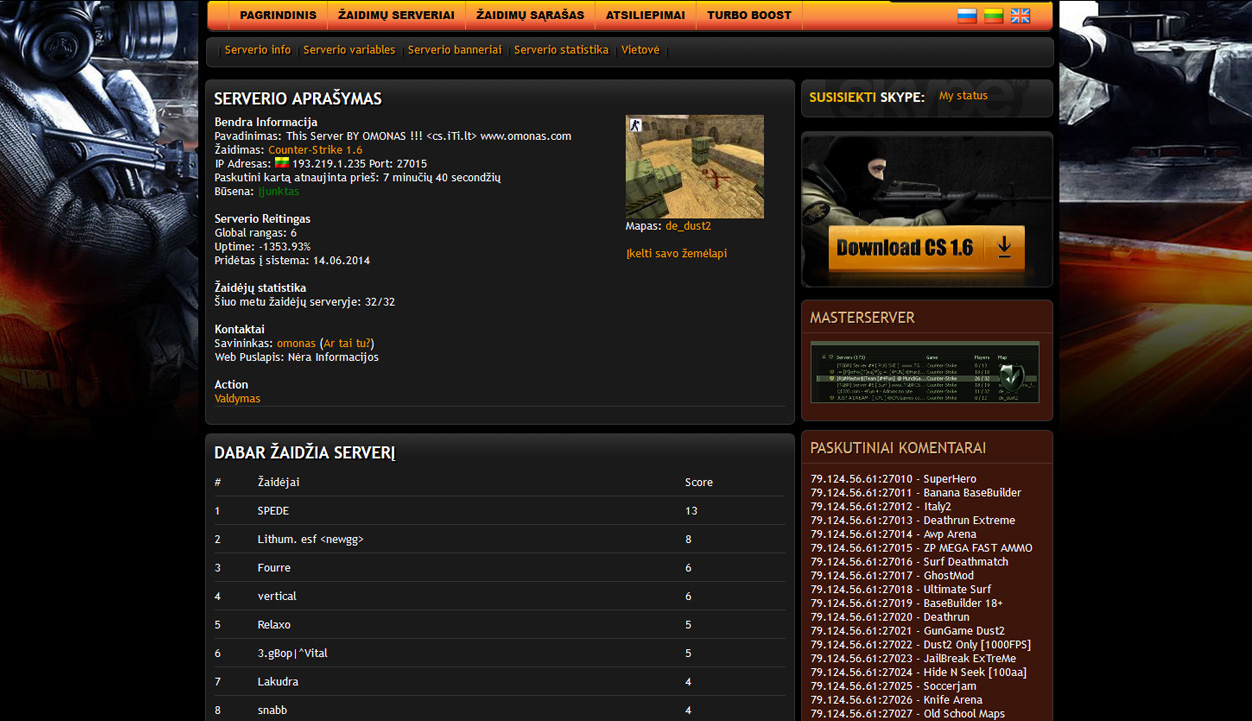Click the Surf Deathmatch server comment

[909, 562]
